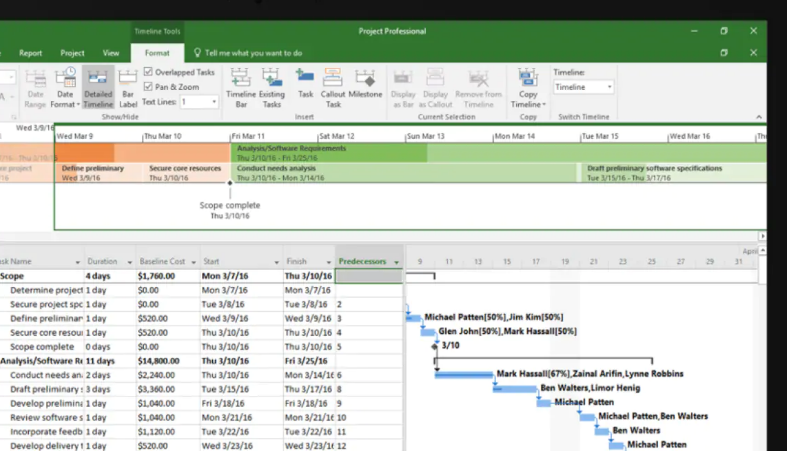Select the Scope complete milestone on timeline
Screen dimensions: 787x451
click(230, 183)
